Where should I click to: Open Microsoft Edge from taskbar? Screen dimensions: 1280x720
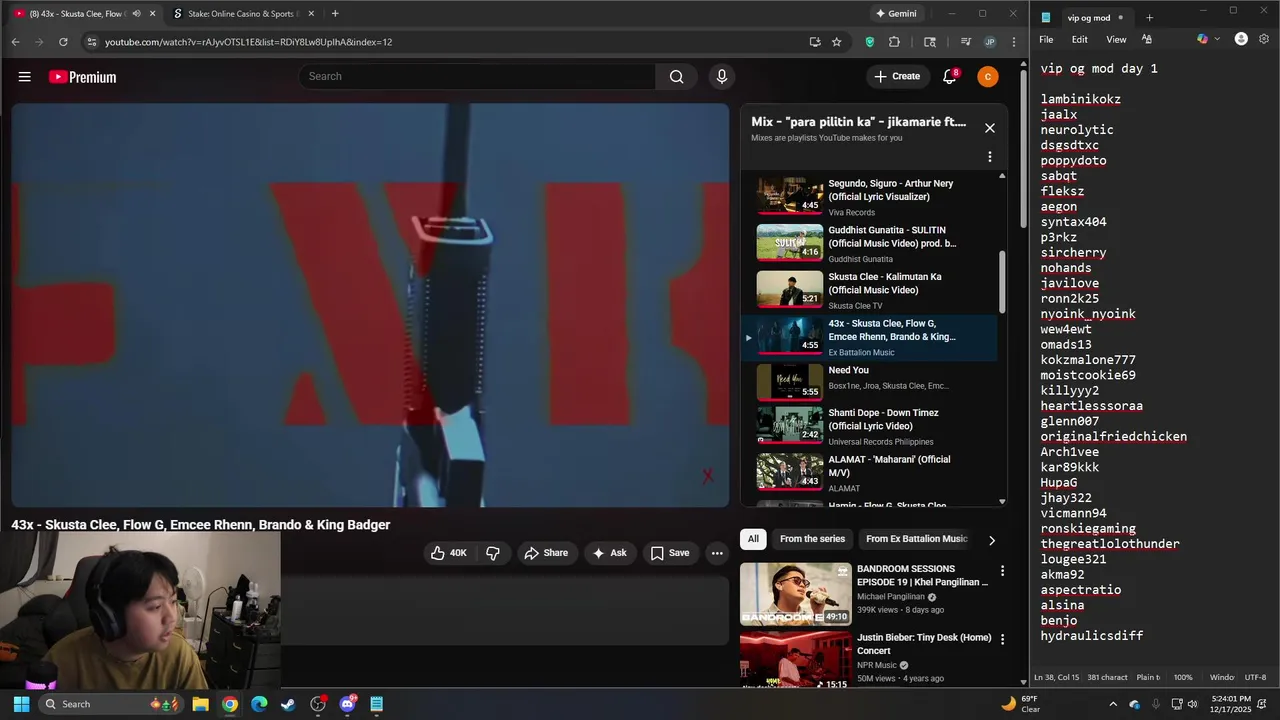(259, 704)
